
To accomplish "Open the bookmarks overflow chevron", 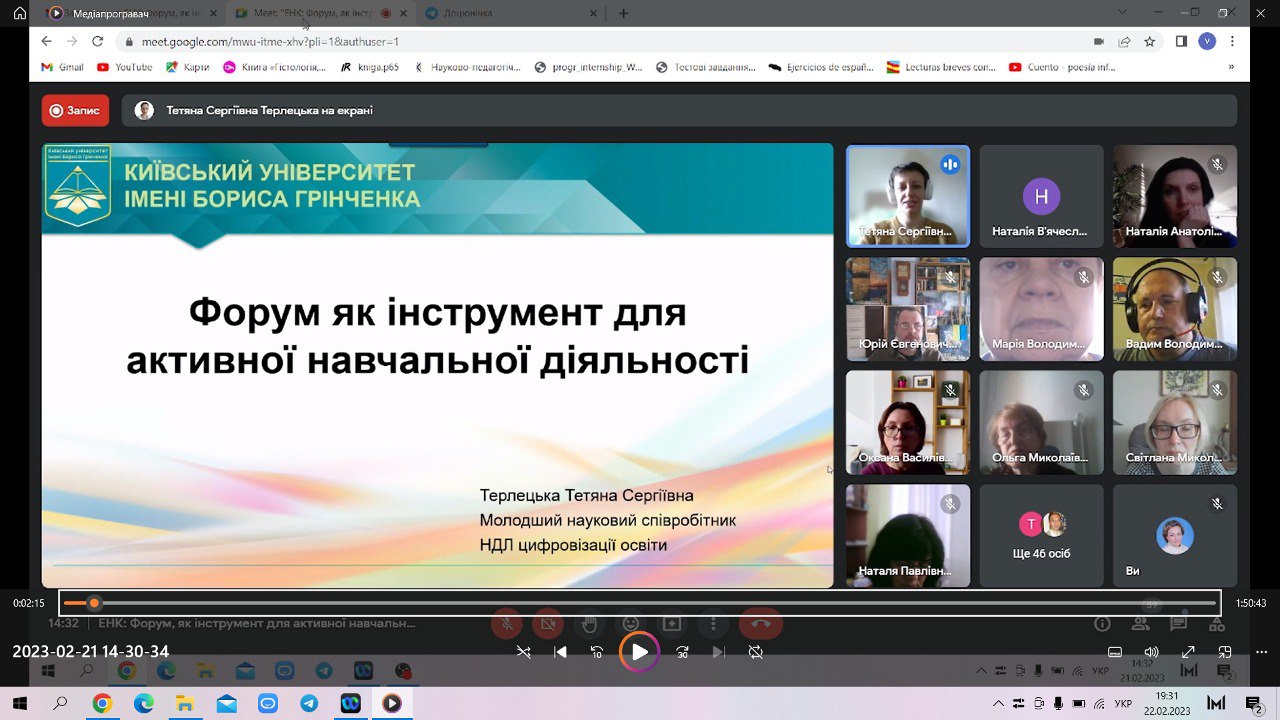I will pyautogui.click(x=1232, y=66).
